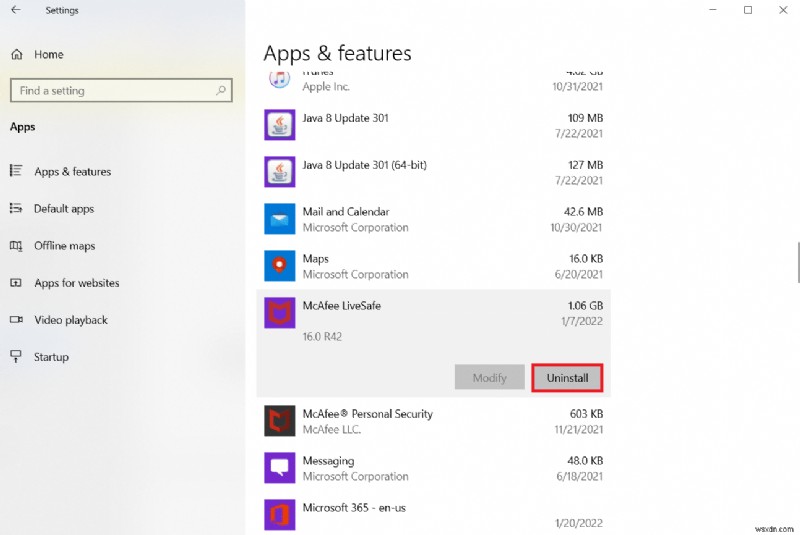This screenshot has width=800, height=535.
Task: Uninstall McAfee LiveSafe
Action: (567, 378)
